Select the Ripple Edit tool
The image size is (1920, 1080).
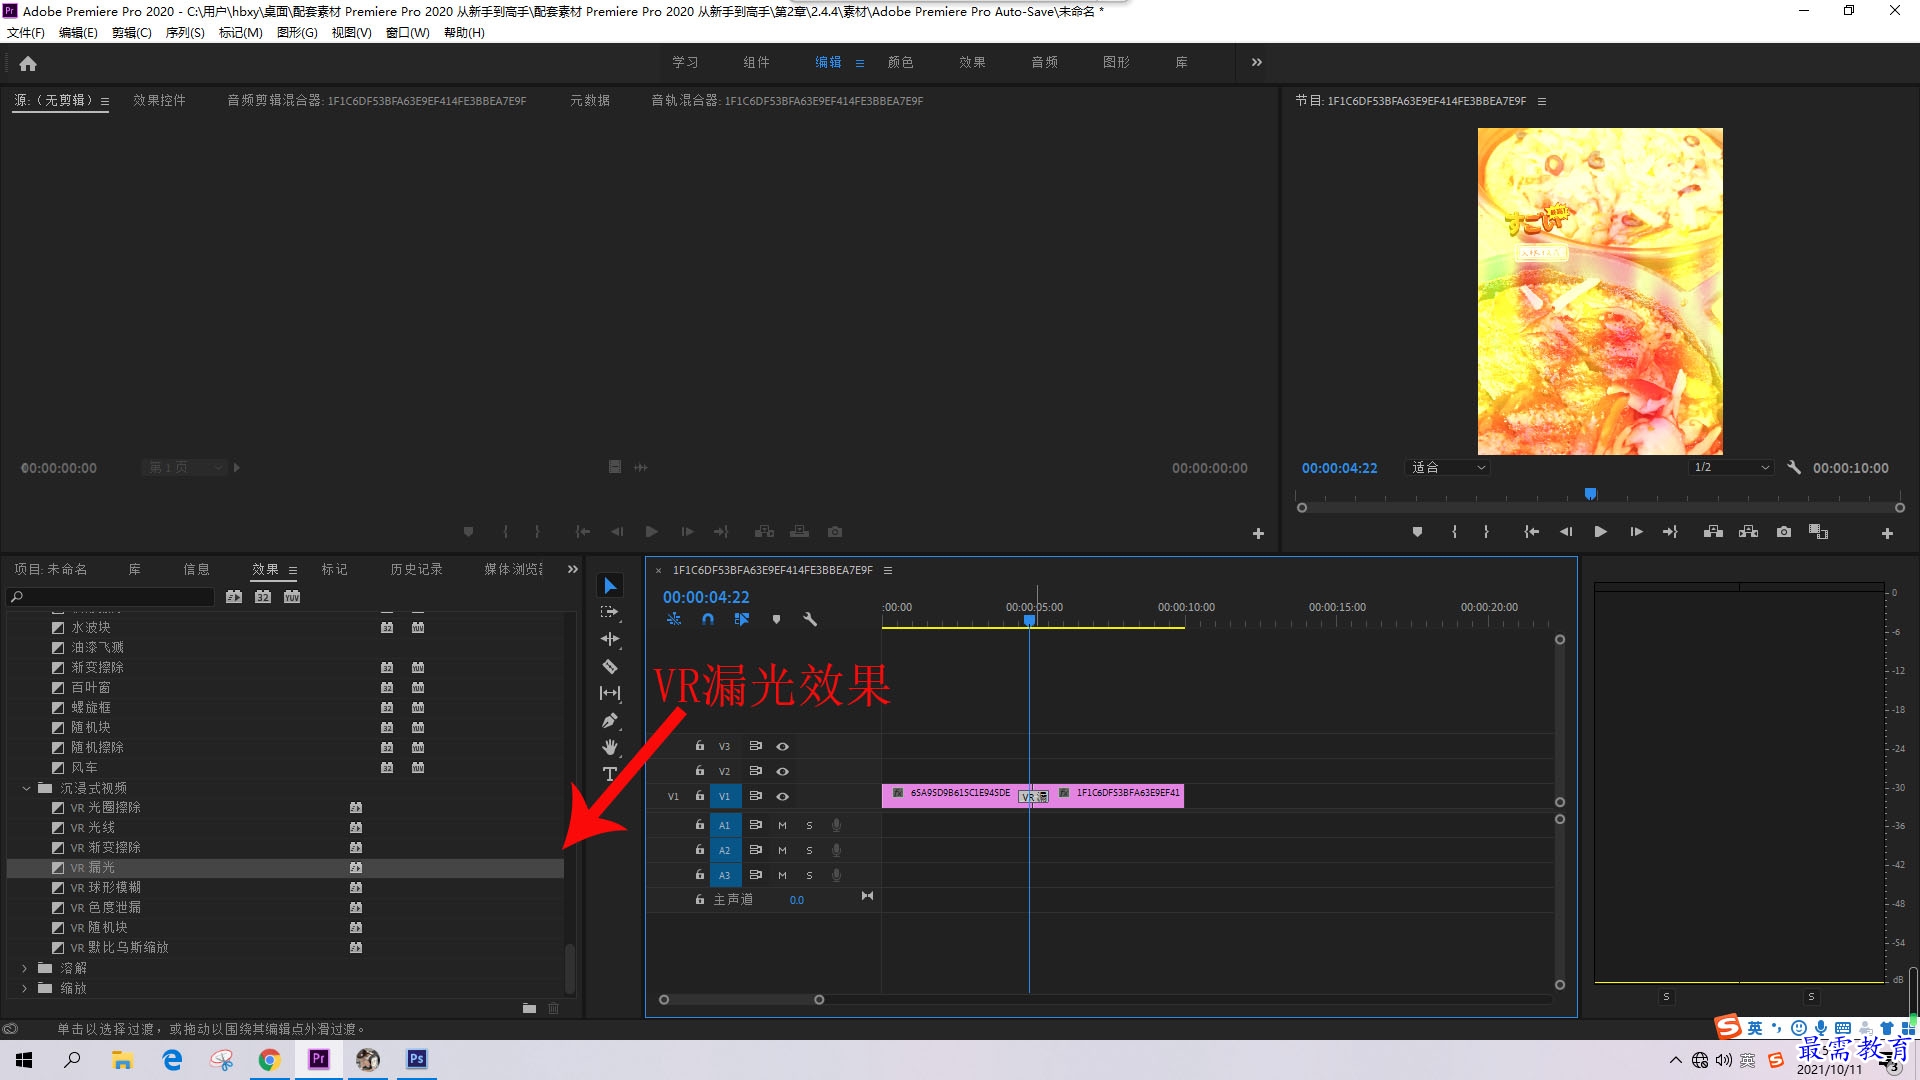click(610, 639)
